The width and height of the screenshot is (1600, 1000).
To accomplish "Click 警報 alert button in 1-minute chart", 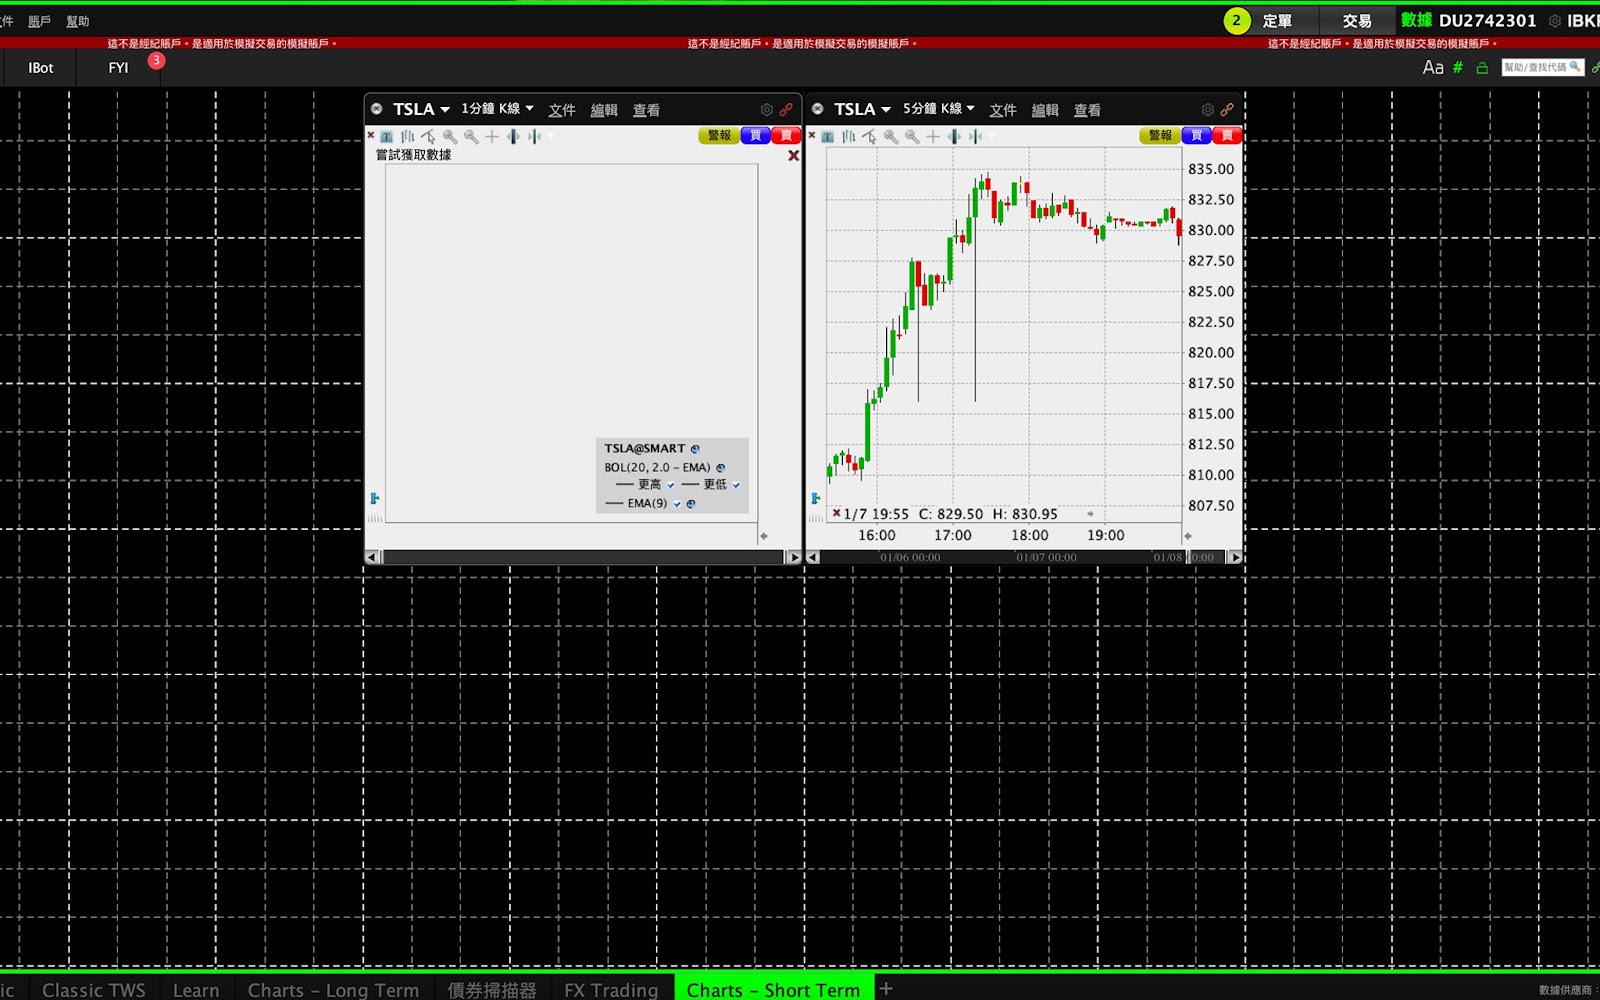I will [719, 135].
